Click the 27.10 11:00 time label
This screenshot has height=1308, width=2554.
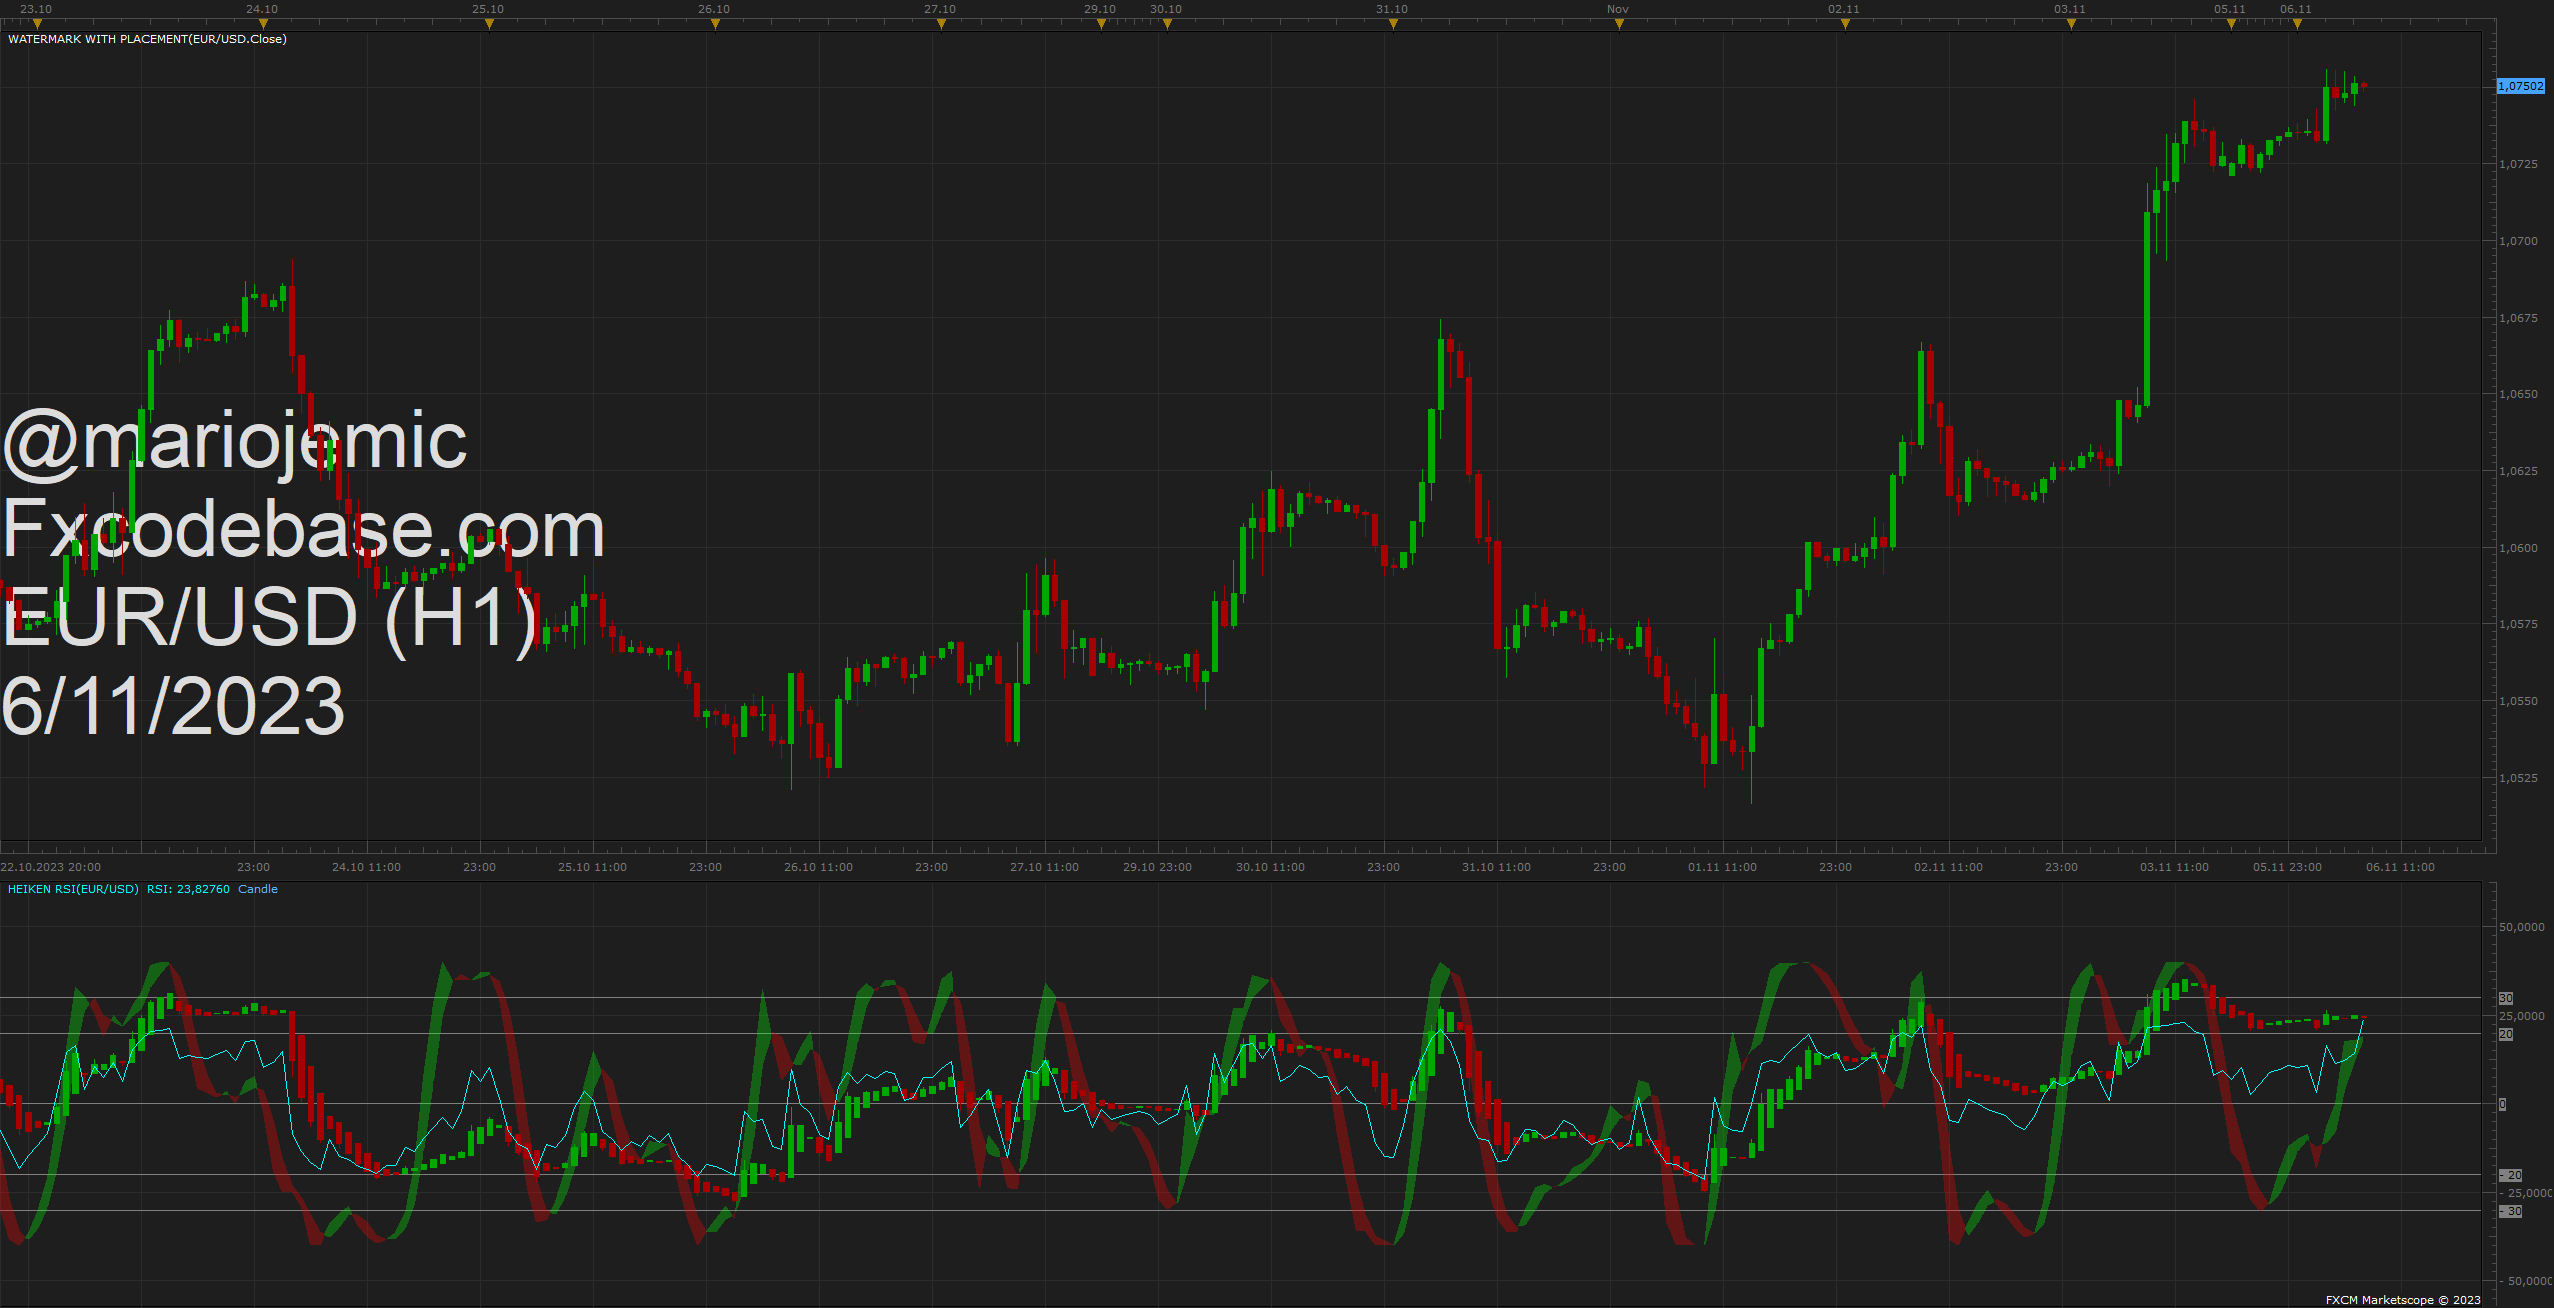pos(1044,867)
